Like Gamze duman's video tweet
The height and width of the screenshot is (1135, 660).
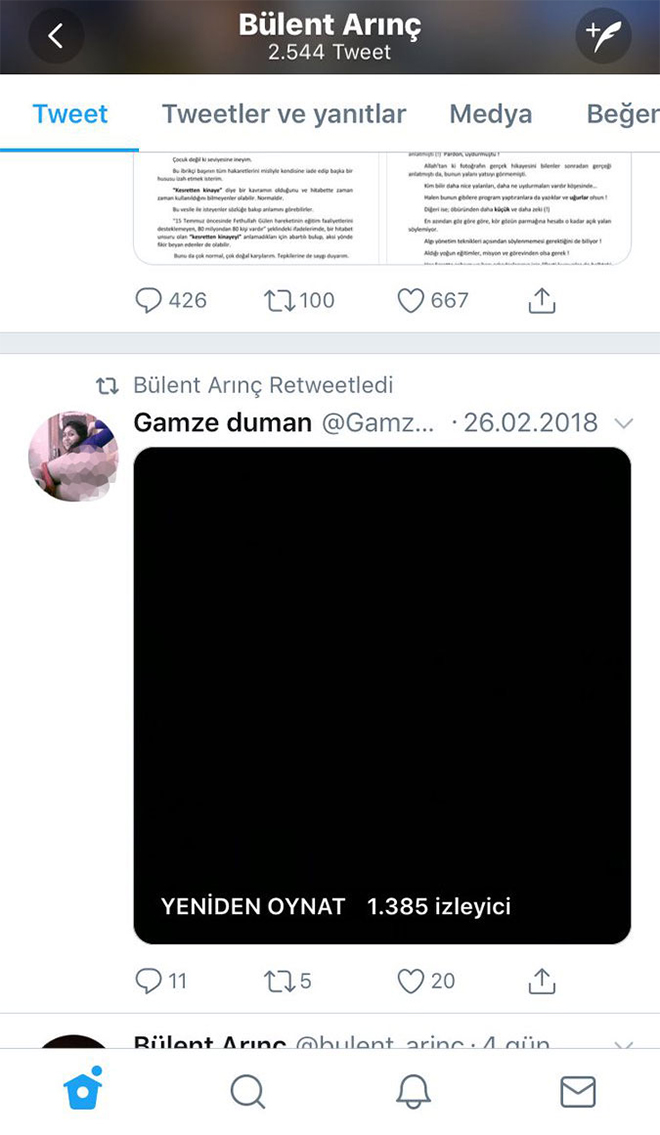pos(411,981)
